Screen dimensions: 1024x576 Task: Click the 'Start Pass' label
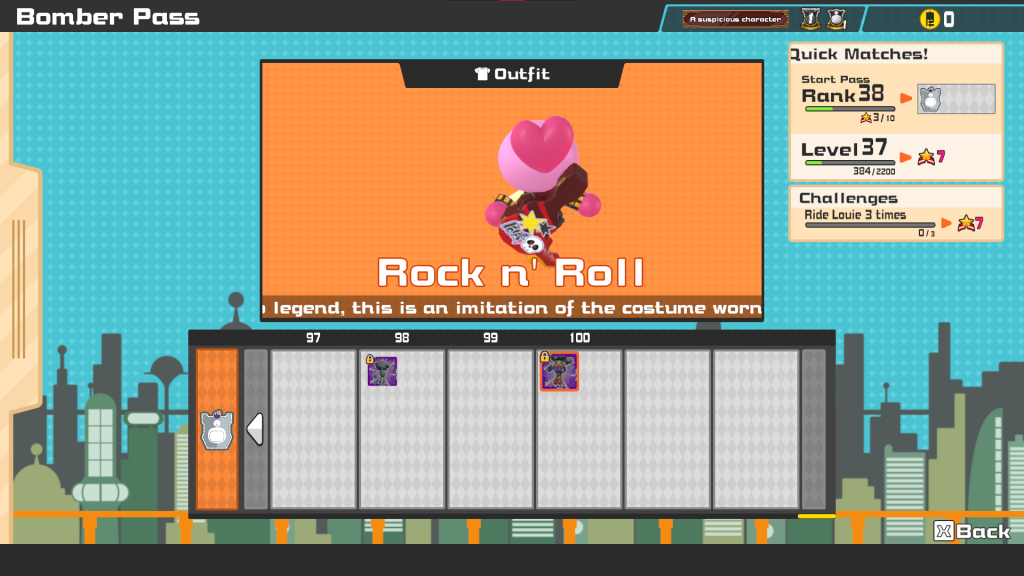(x=835, y=79)
